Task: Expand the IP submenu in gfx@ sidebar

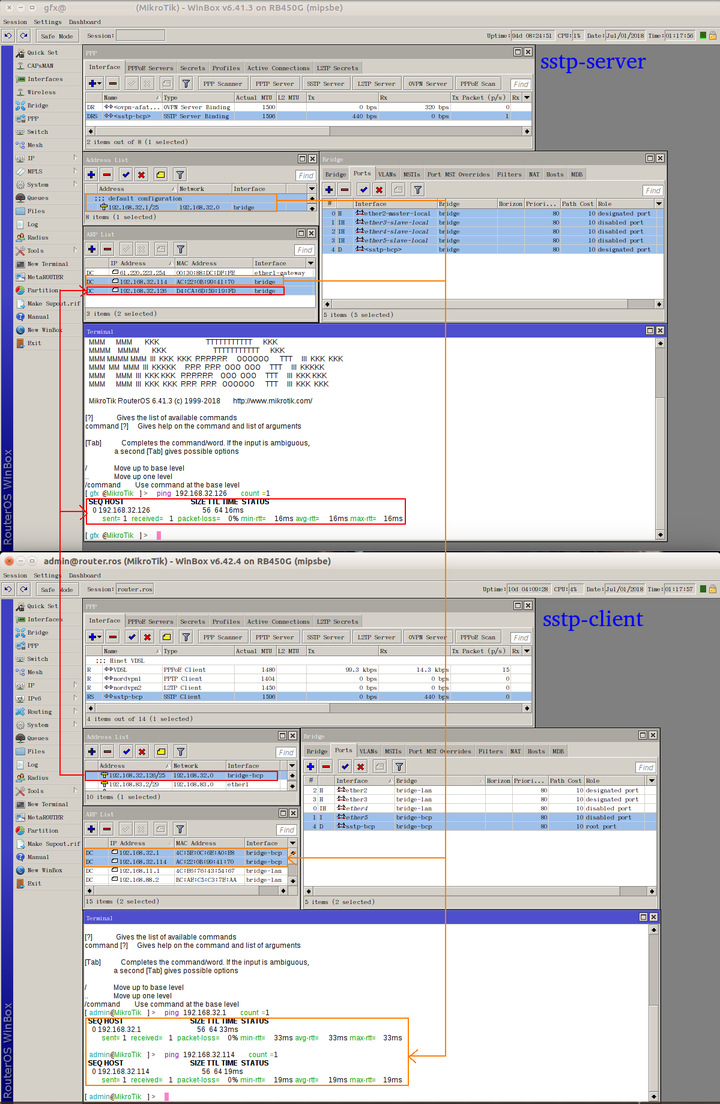Action: tap(75, 158)
